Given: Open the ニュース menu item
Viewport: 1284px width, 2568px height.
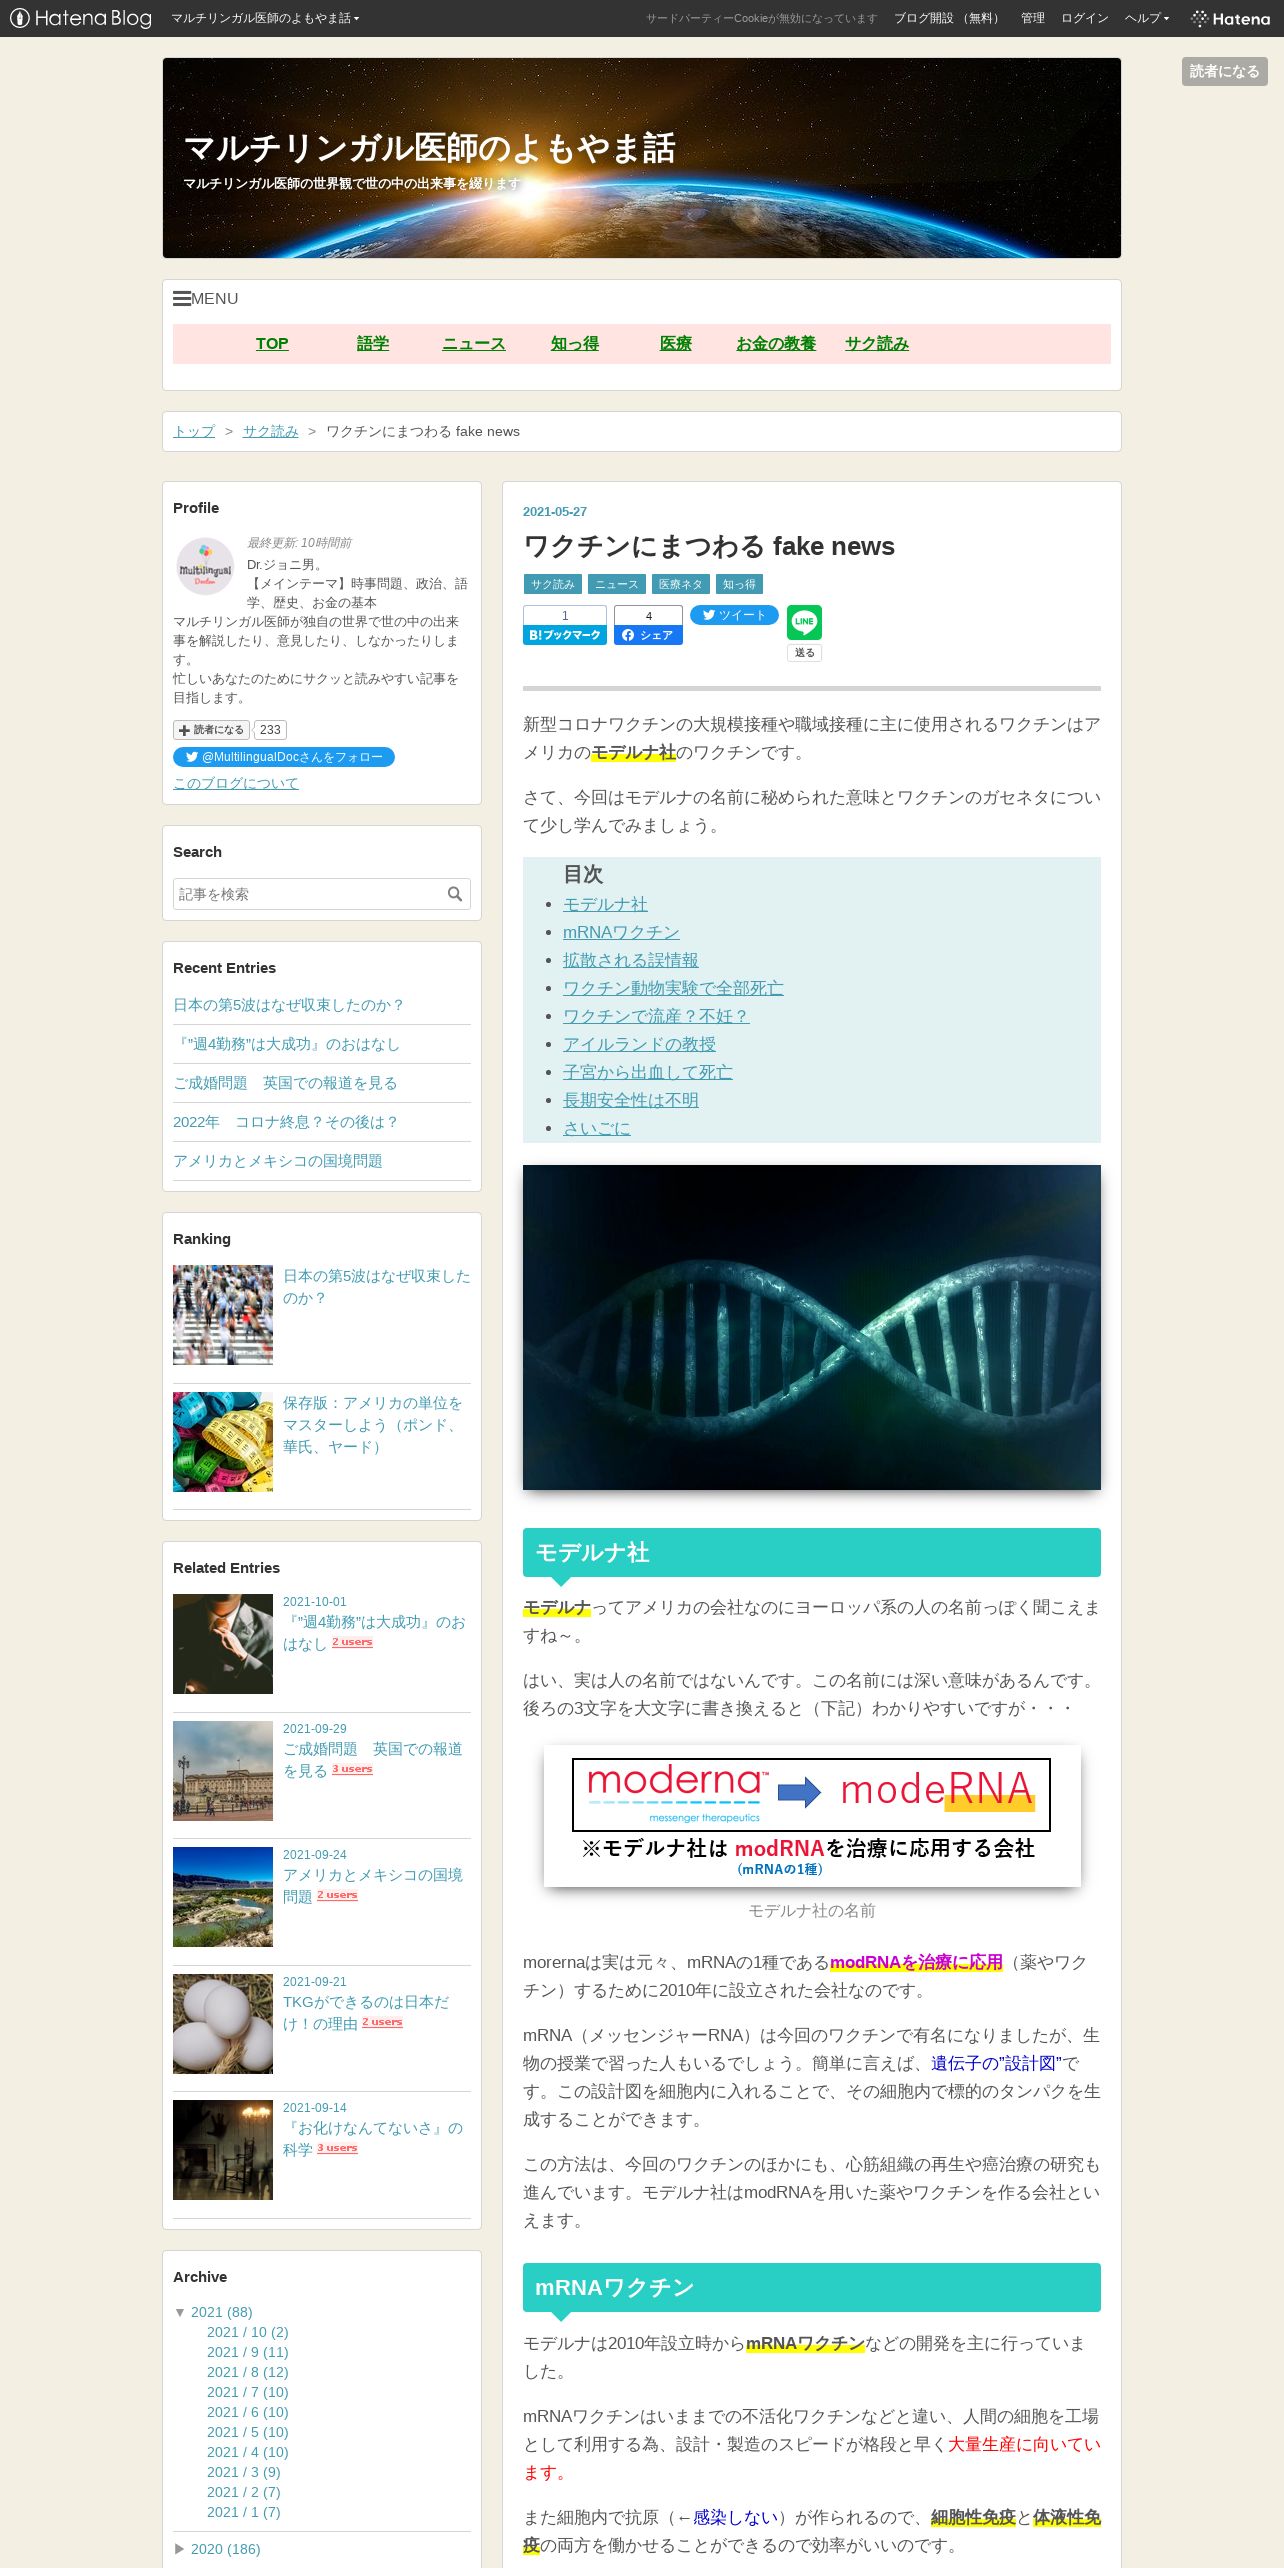Looking at the screenshot, I should coord(474,343).
